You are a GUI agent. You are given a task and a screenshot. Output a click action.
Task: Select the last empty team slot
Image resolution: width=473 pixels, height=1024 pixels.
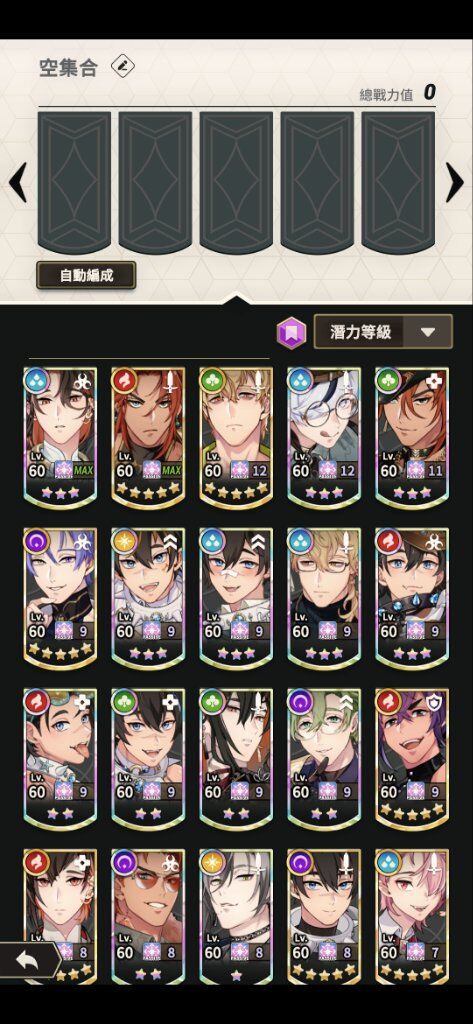[x=398, y=182]
